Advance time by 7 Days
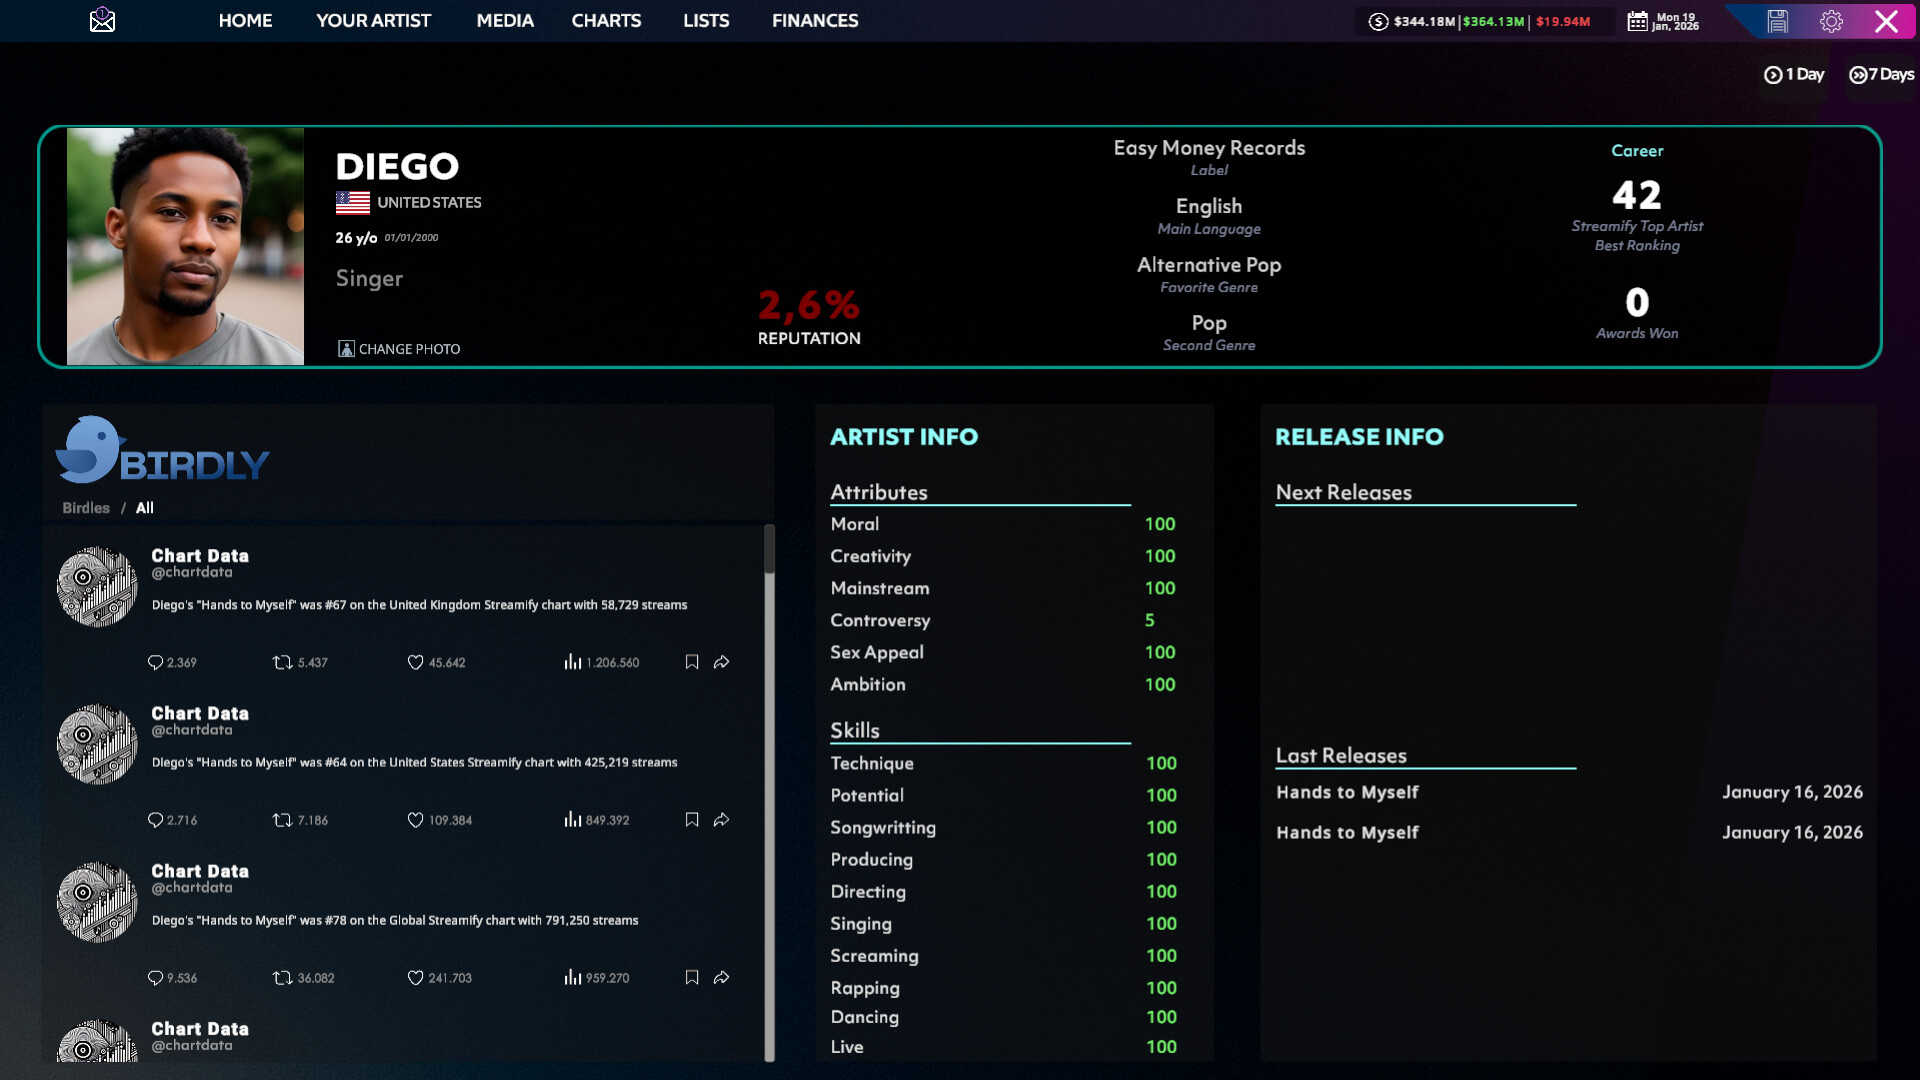Screen dimensions: 1920x1080 1881,74
